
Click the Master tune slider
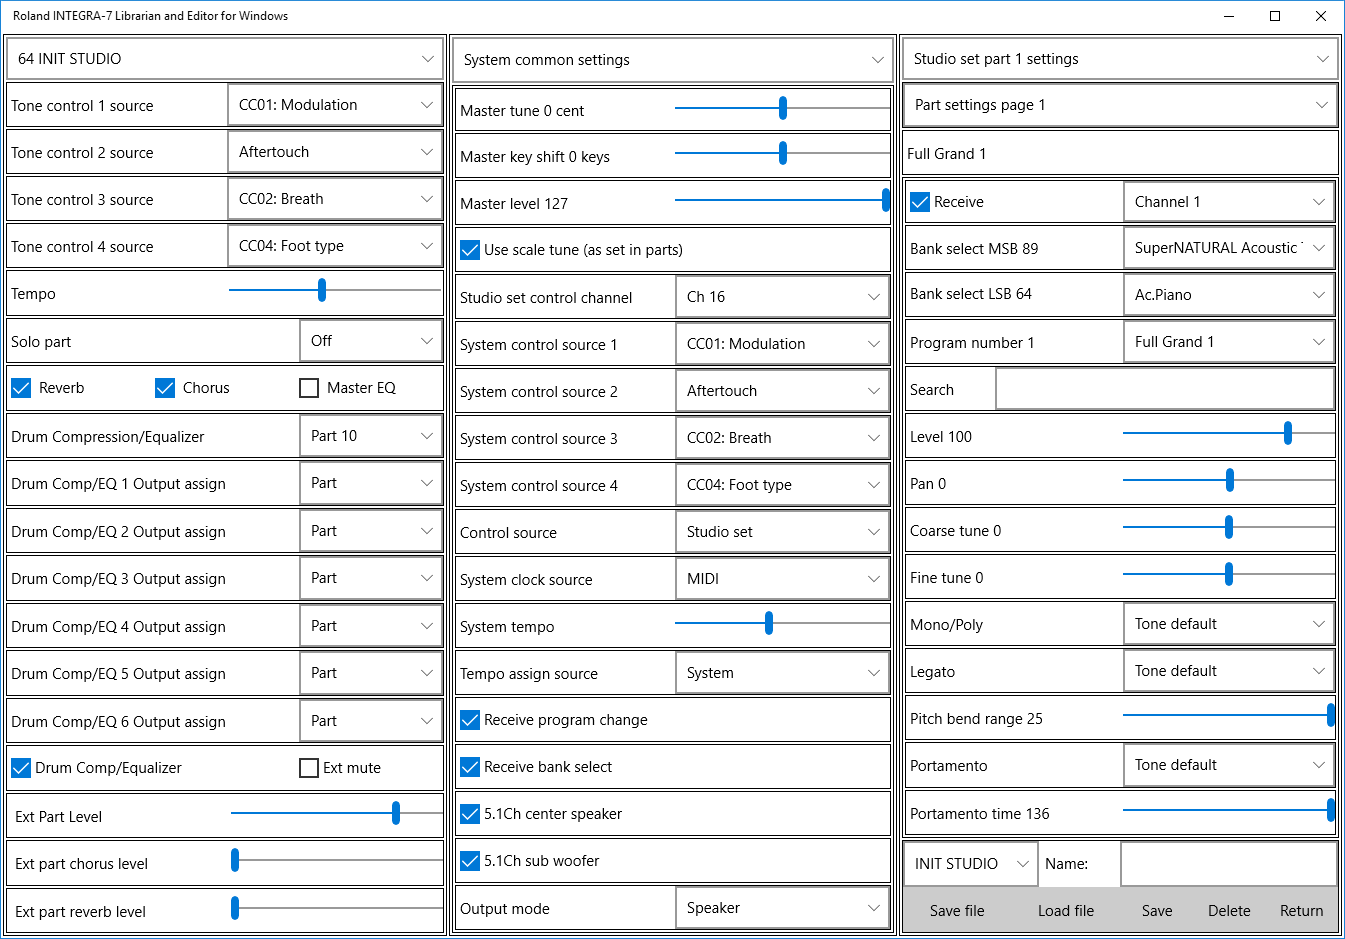coord(782,108)
